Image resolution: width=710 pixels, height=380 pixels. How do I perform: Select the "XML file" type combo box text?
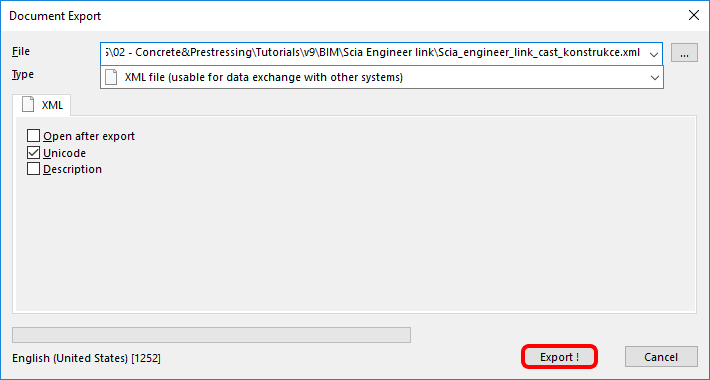(264, 77)
